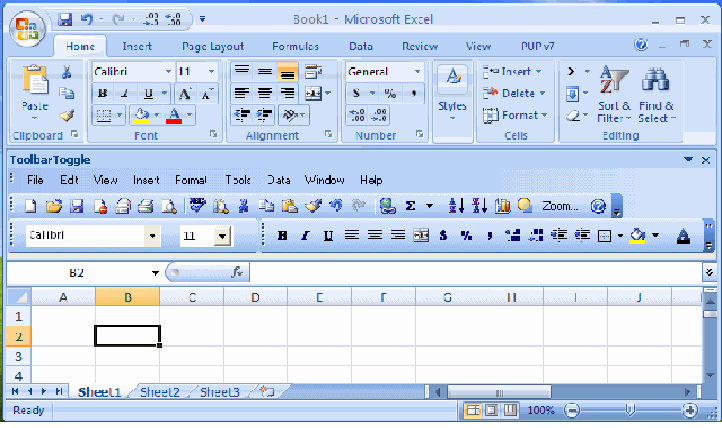The height and width of the screenshot is (428, 722).
Task: Open Sort & Filter in Editing group
Action: pos(614,95)
